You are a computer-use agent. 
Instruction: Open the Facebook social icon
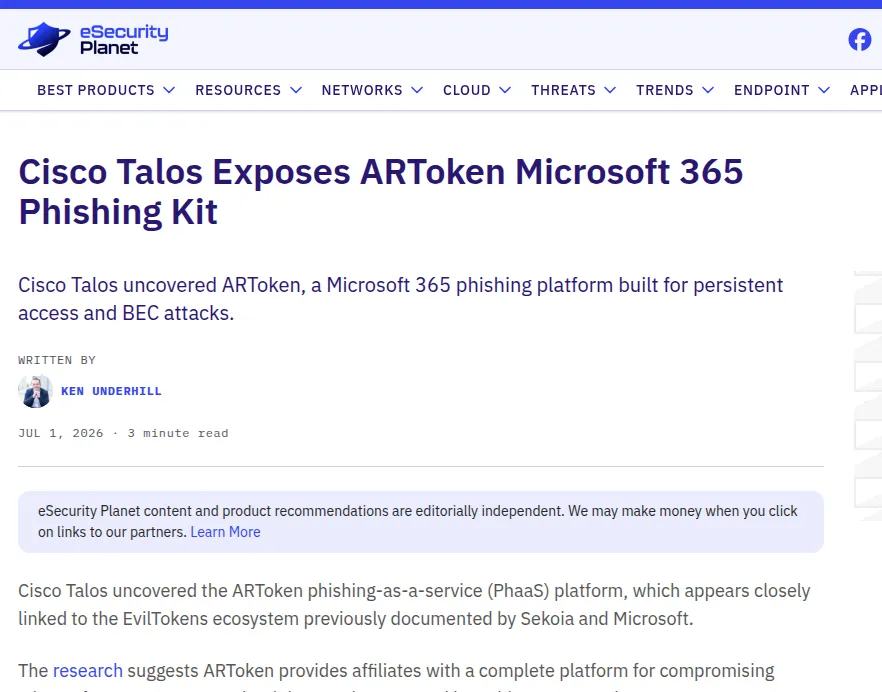(860, 39)
